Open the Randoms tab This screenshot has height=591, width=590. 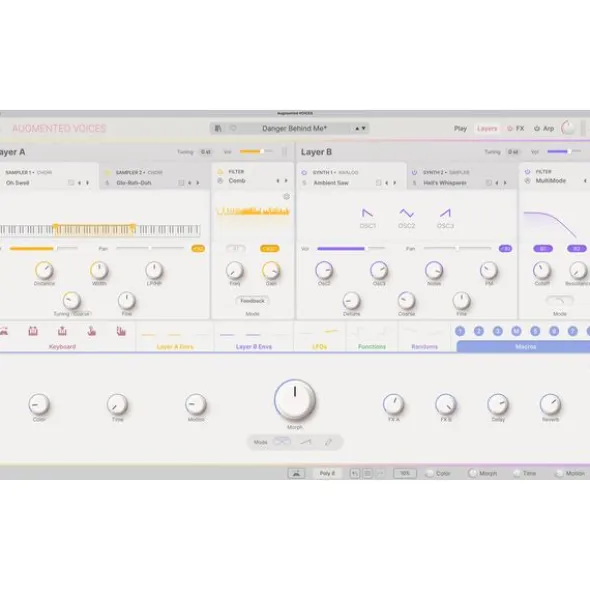point(424,338)
